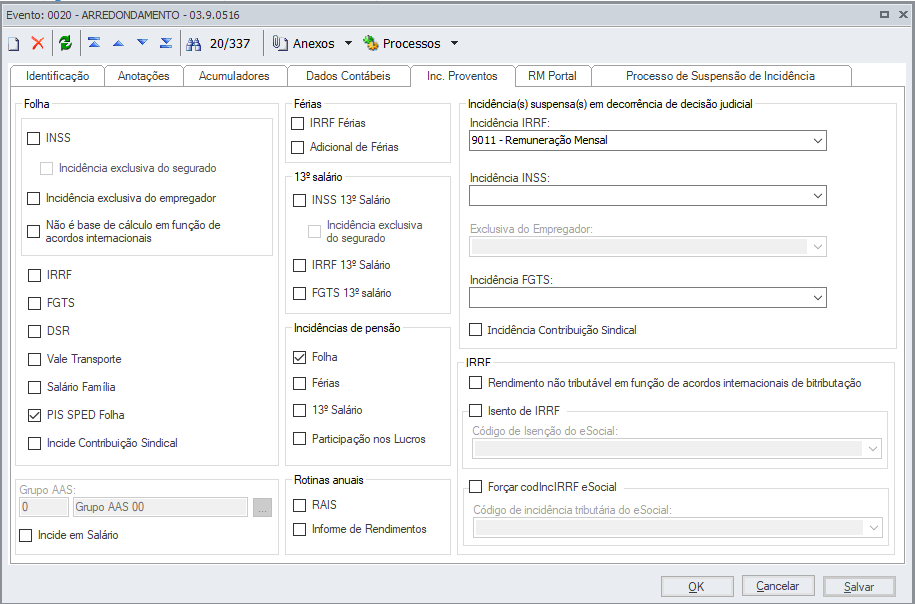Go to the previous record
The height and width of the screenshot is (604, 915).
(118, 43)
